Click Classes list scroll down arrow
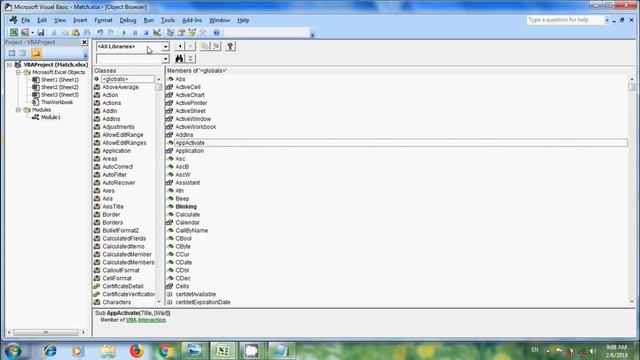The image size is (640, 360). click(158, 302)
